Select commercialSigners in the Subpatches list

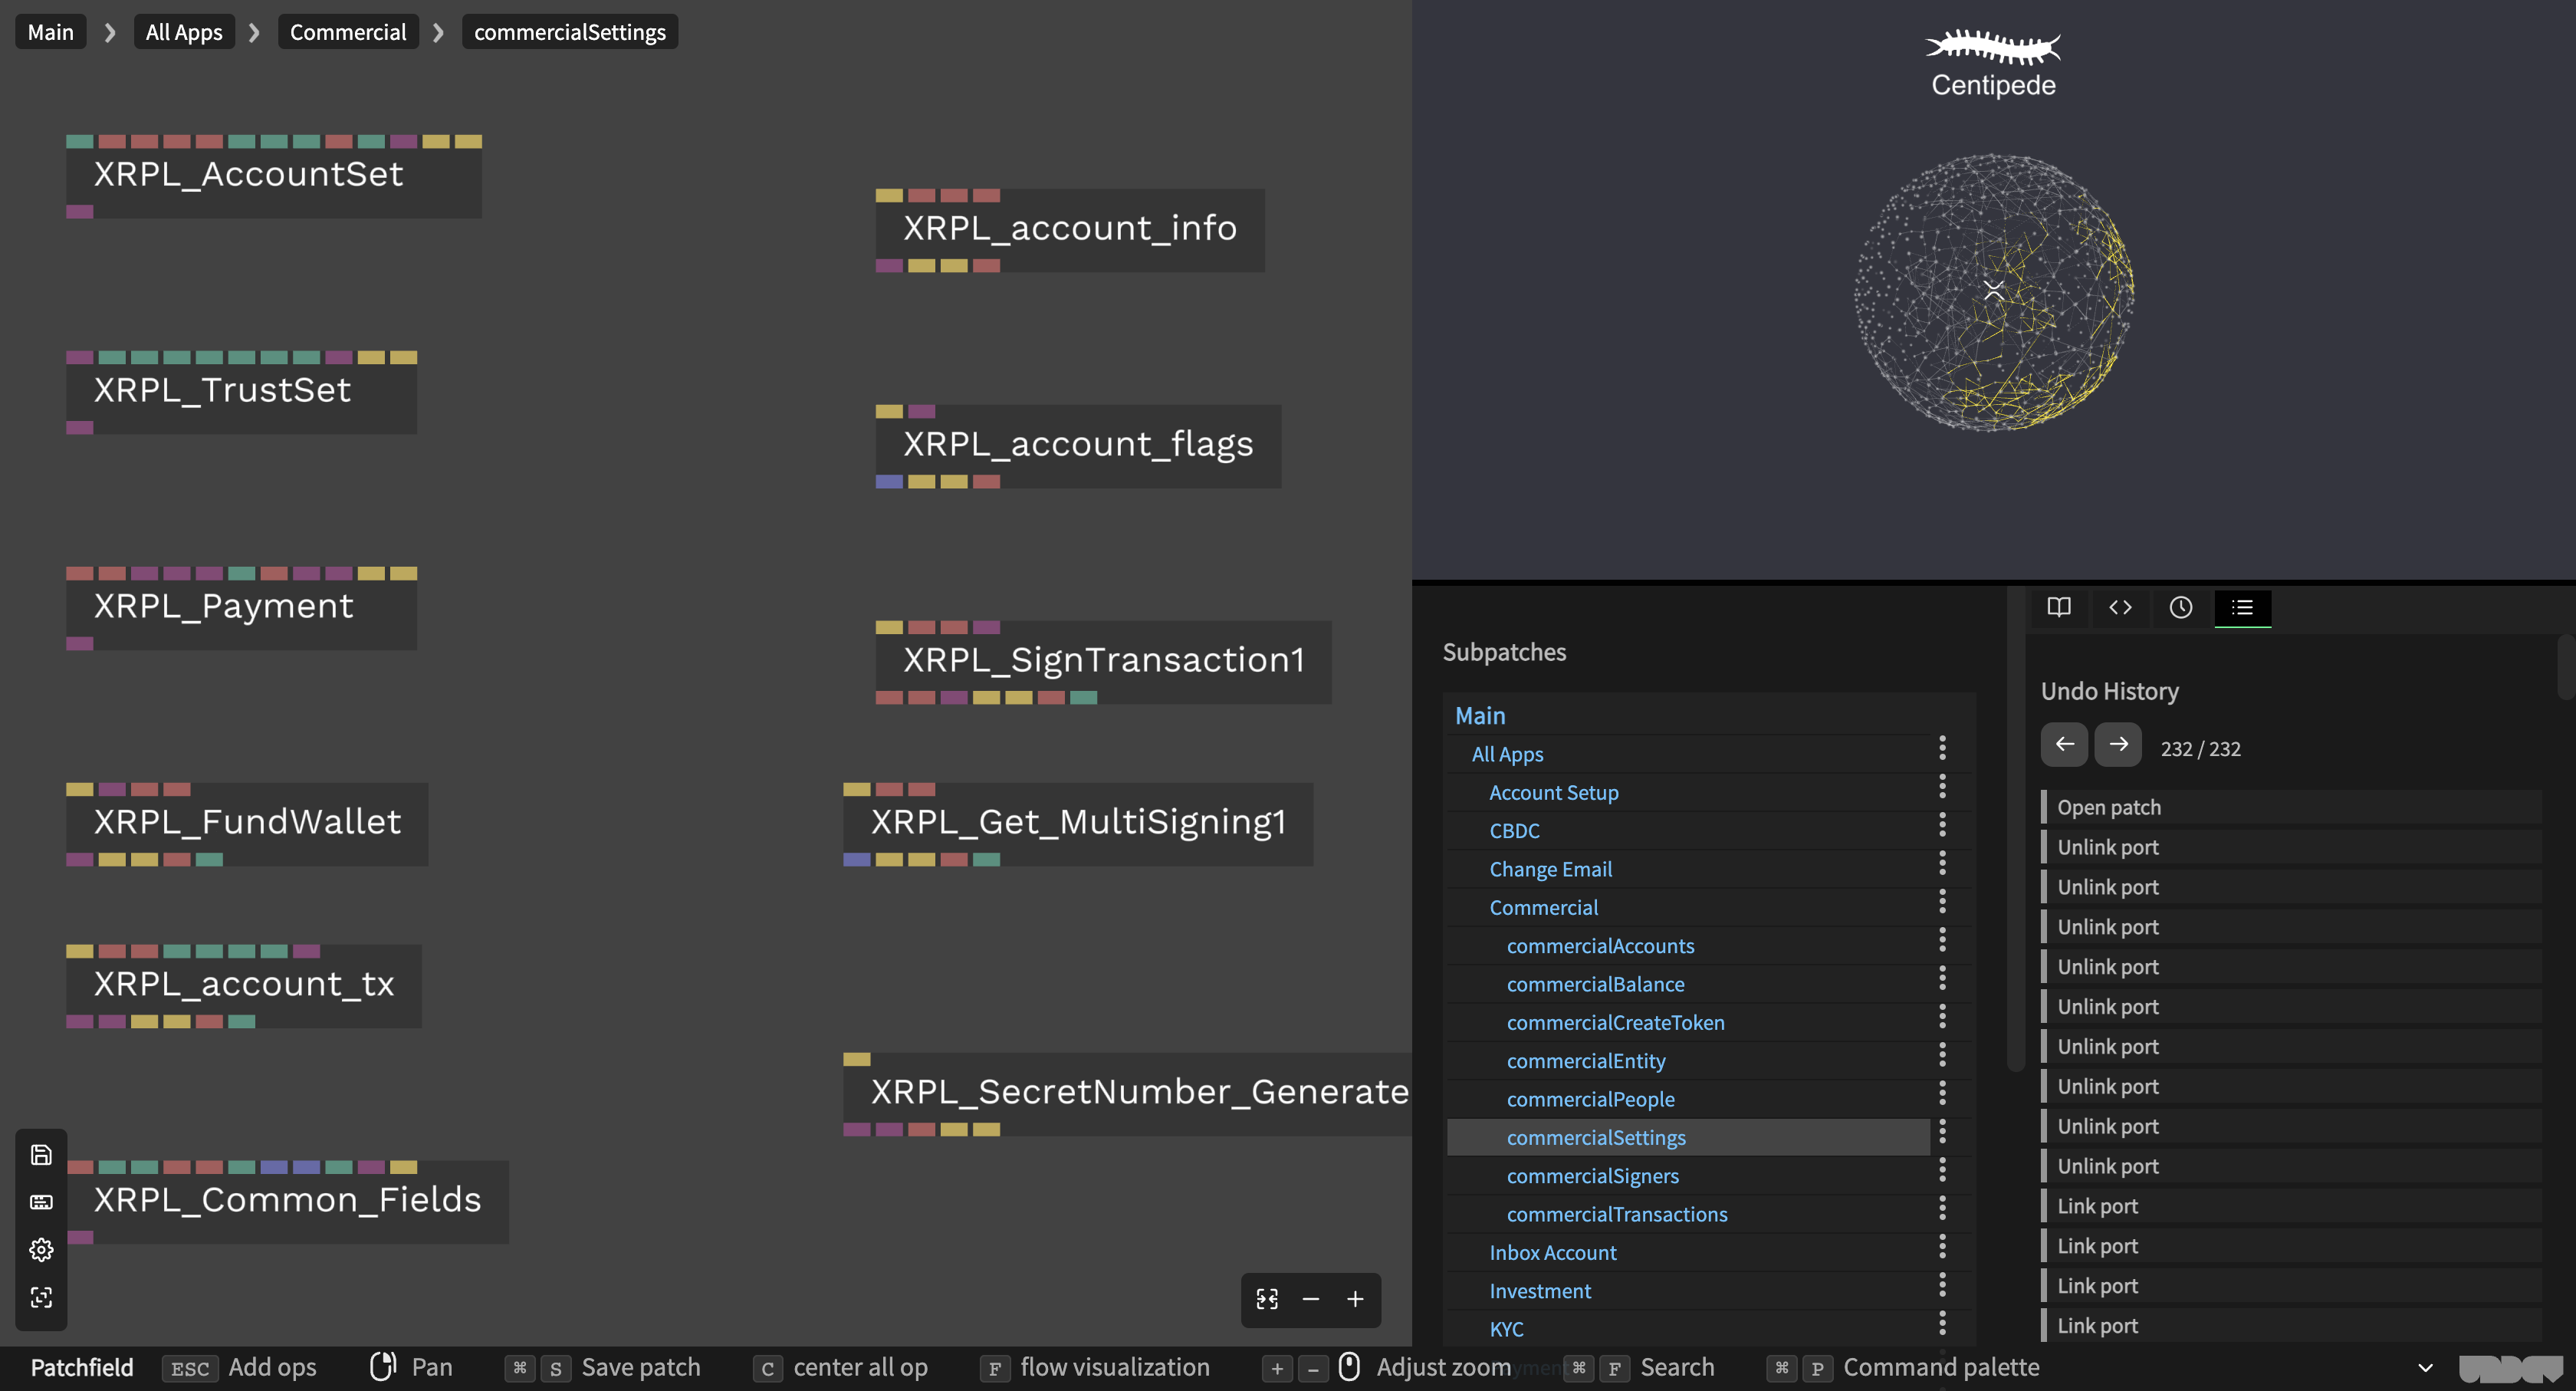[x=1592, y=1176]
